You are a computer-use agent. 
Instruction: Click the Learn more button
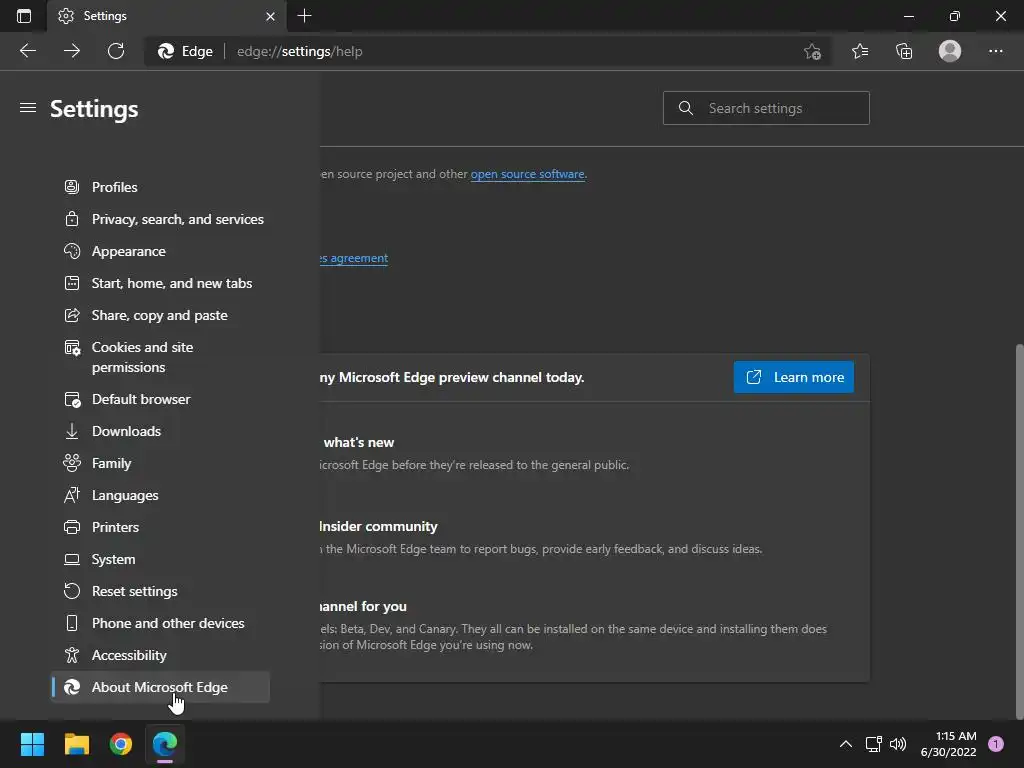tap(793, 377)
